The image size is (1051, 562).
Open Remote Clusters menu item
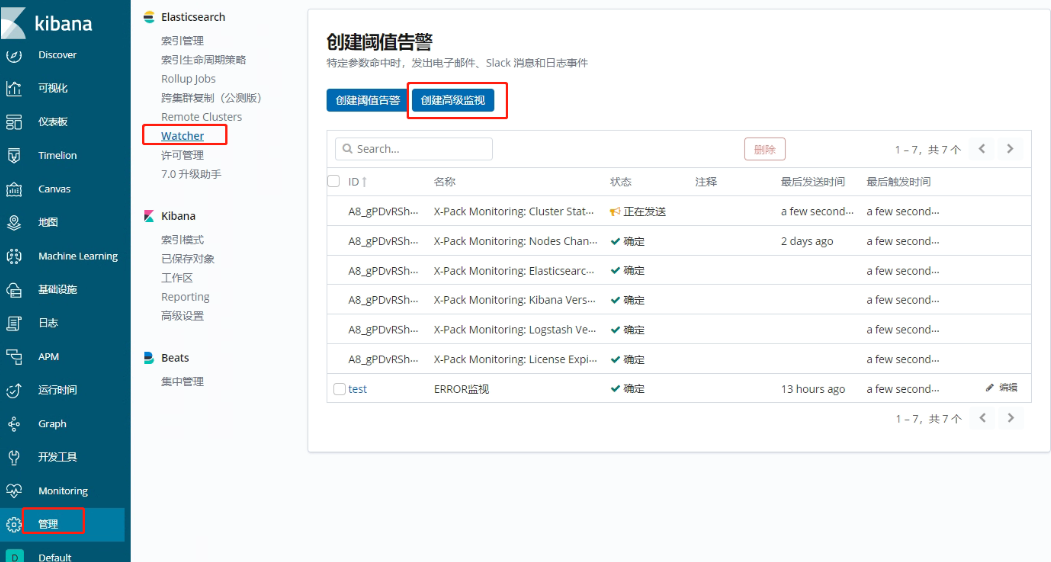click(x=201, y=117)
